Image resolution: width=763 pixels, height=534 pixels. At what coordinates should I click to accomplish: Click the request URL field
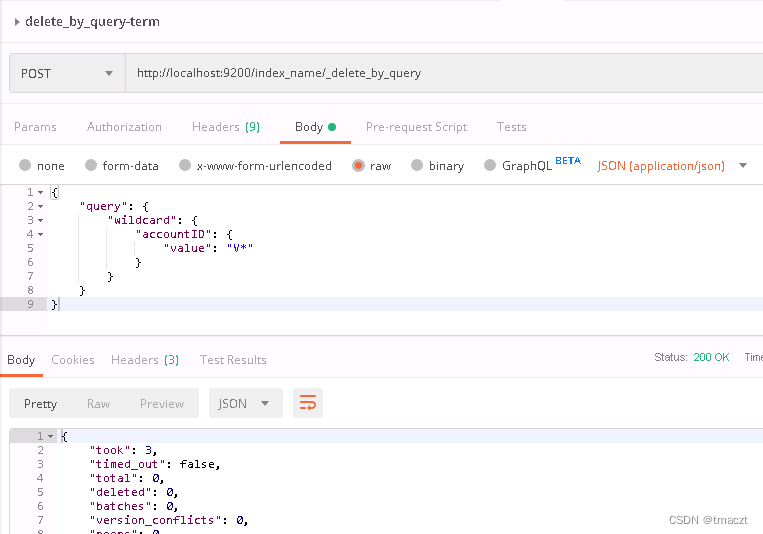coord(444,74)
